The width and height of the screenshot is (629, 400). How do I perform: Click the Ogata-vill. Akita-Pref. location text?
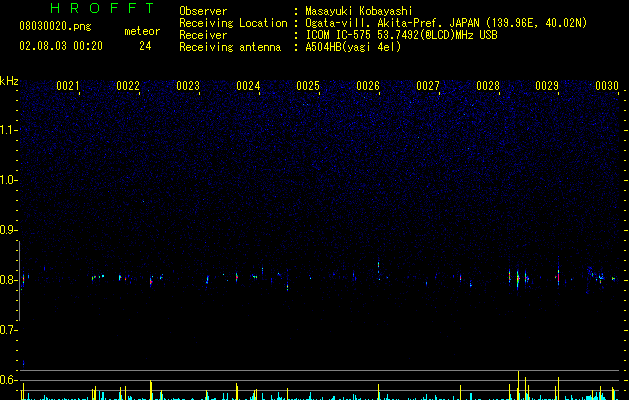446,23
